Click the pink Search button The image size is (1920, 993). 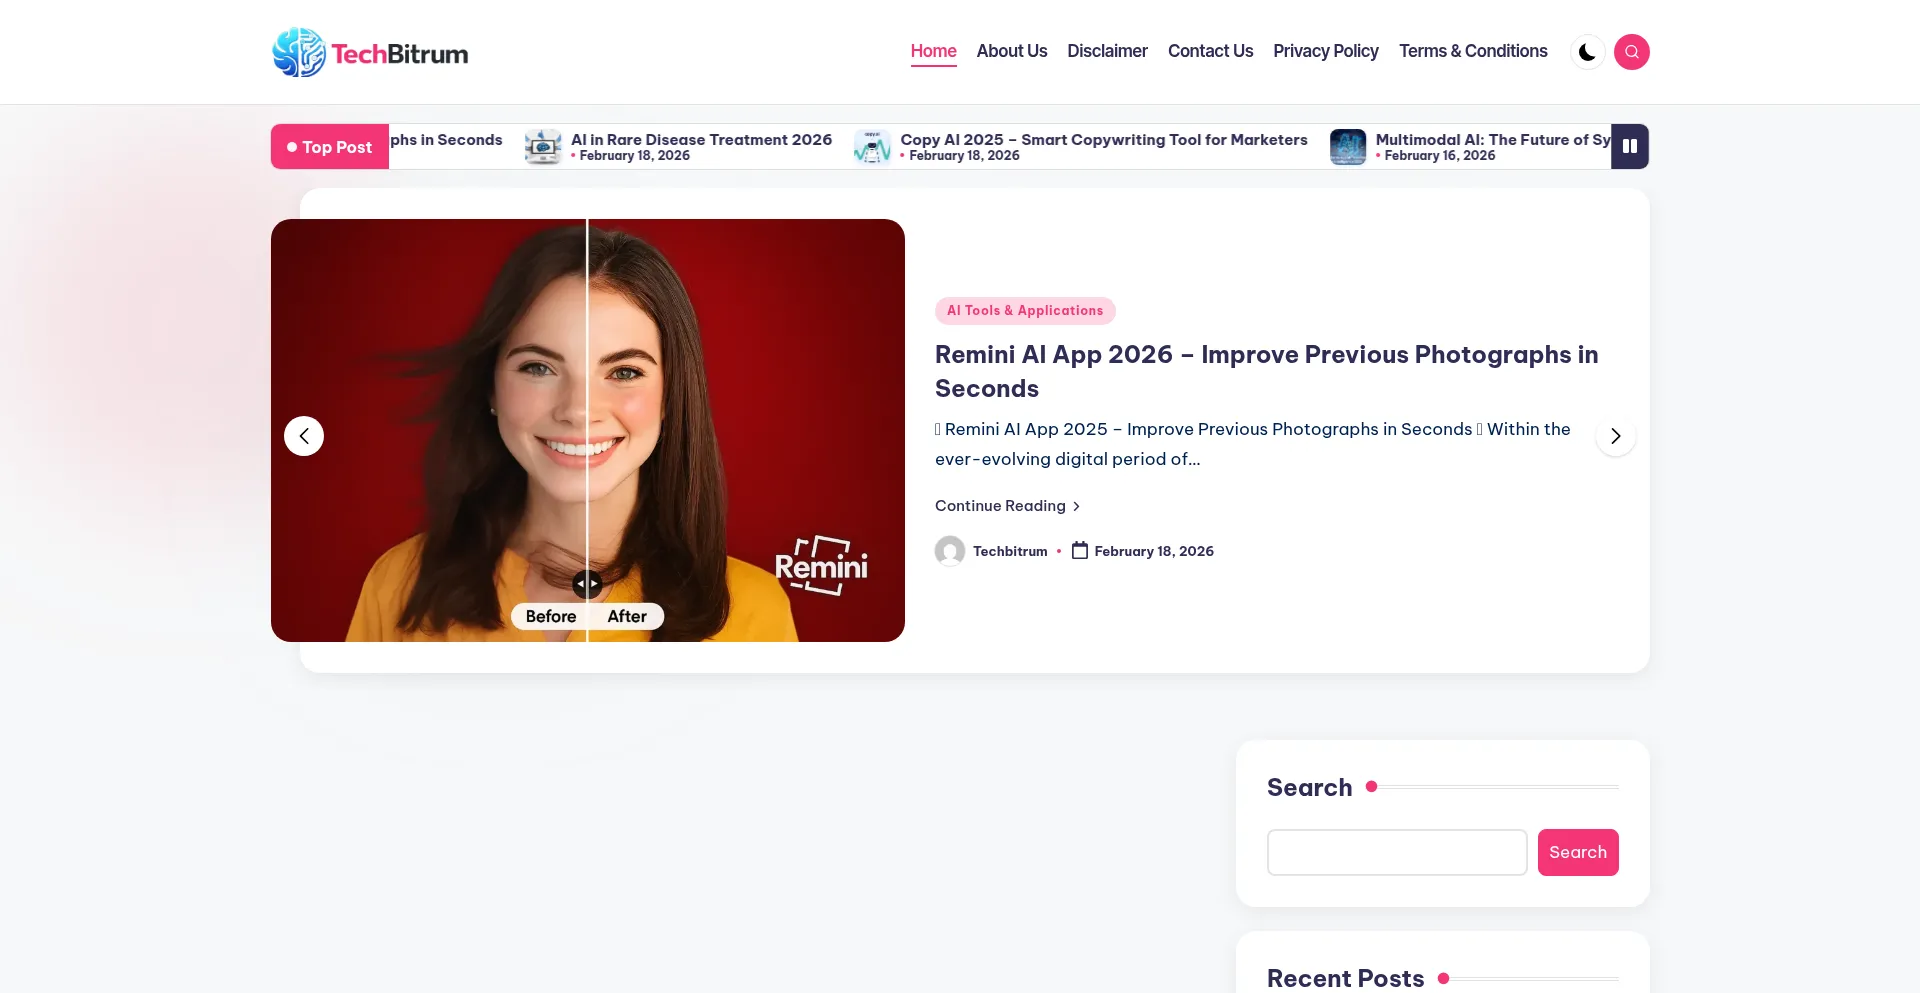point(1578,852)
